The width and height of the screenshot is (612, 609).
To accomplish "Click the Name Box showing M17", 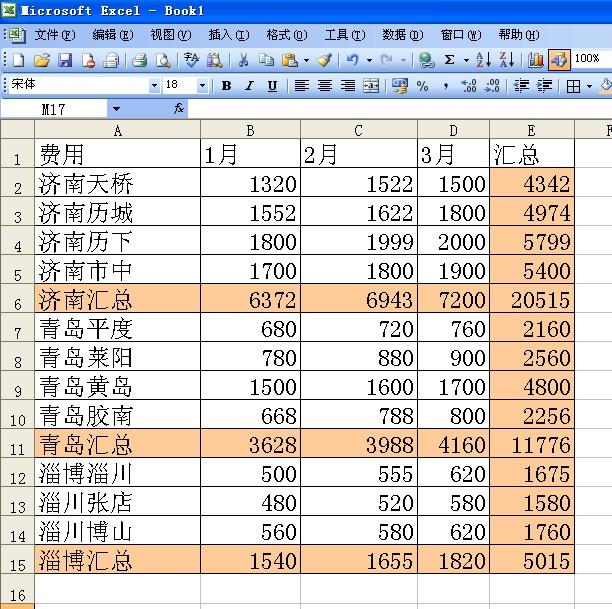I will tap(54, 109).
